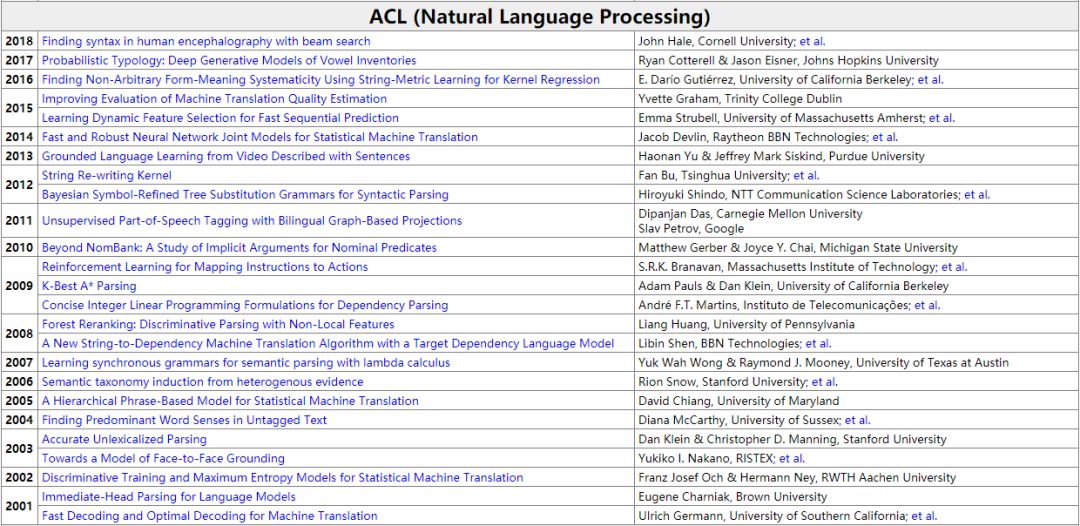
Task: Select the '2010' year cell
Action: click(19, 247)
